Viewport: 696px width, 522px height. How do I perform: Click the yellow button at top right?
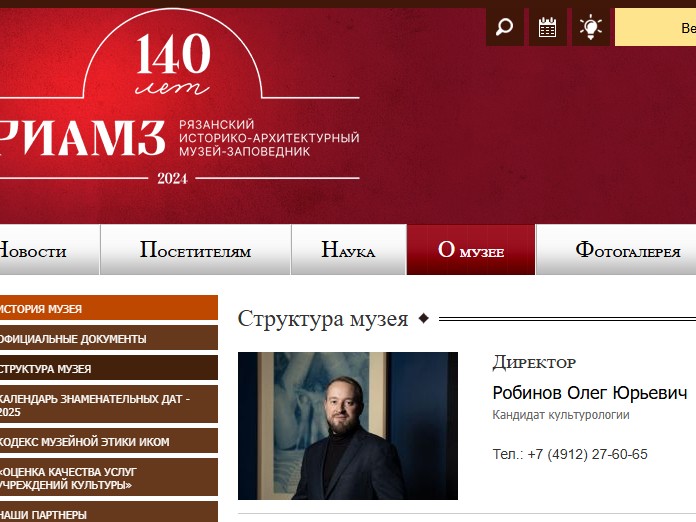[x=655, y=27]
